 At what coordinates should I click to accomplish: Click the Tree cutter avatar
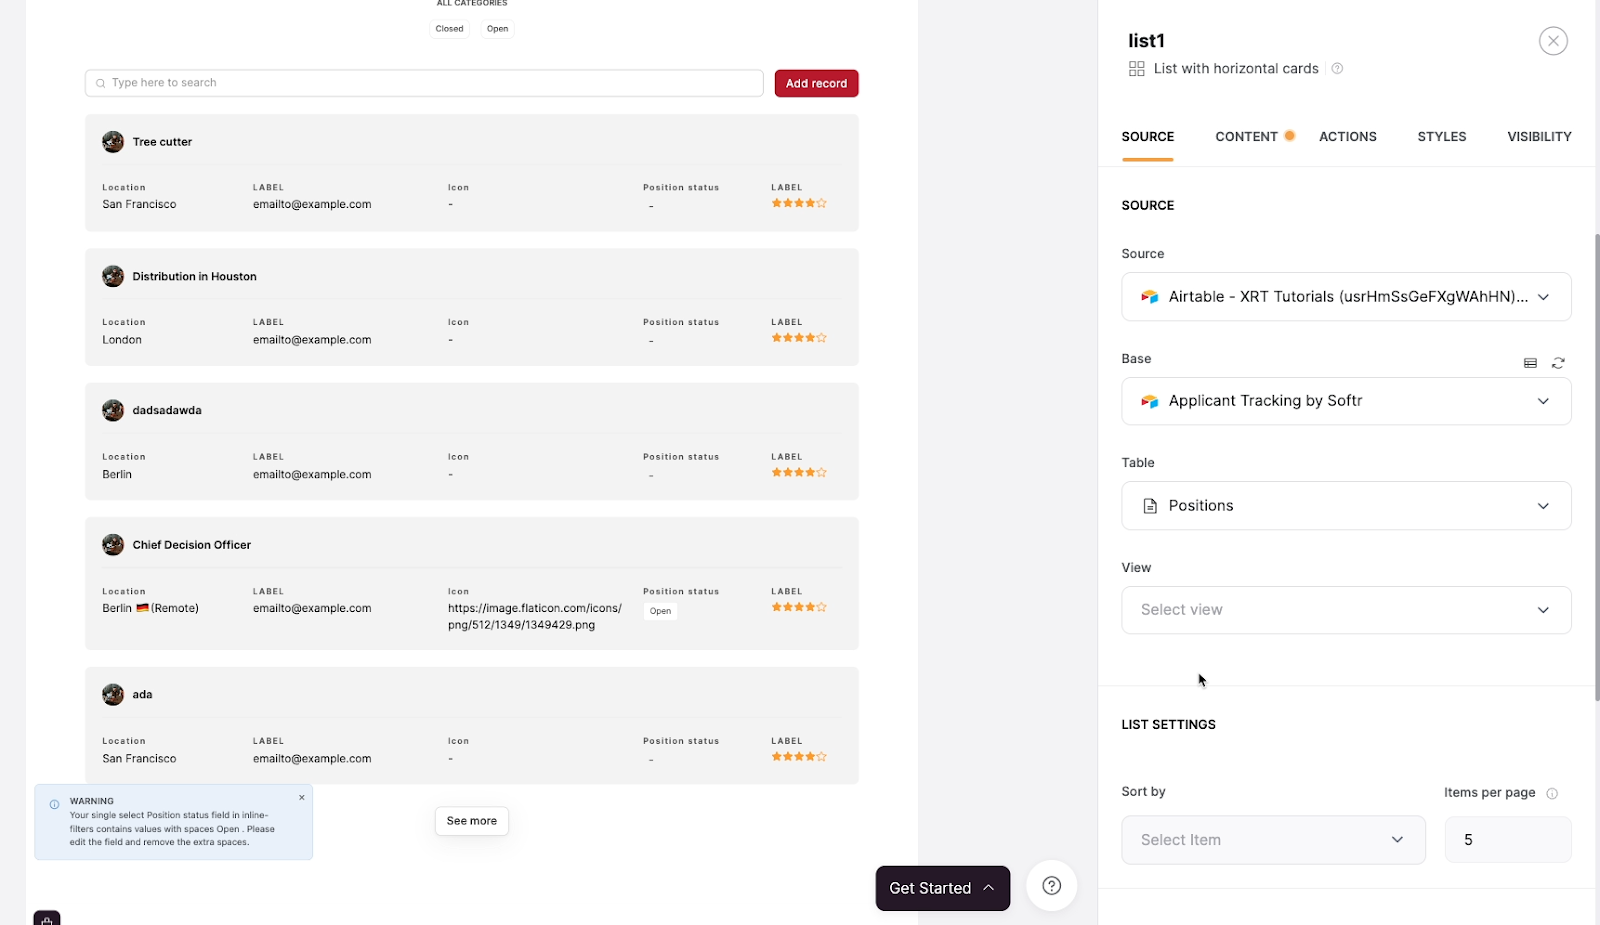pyautogui.click(x=113, y=142)
